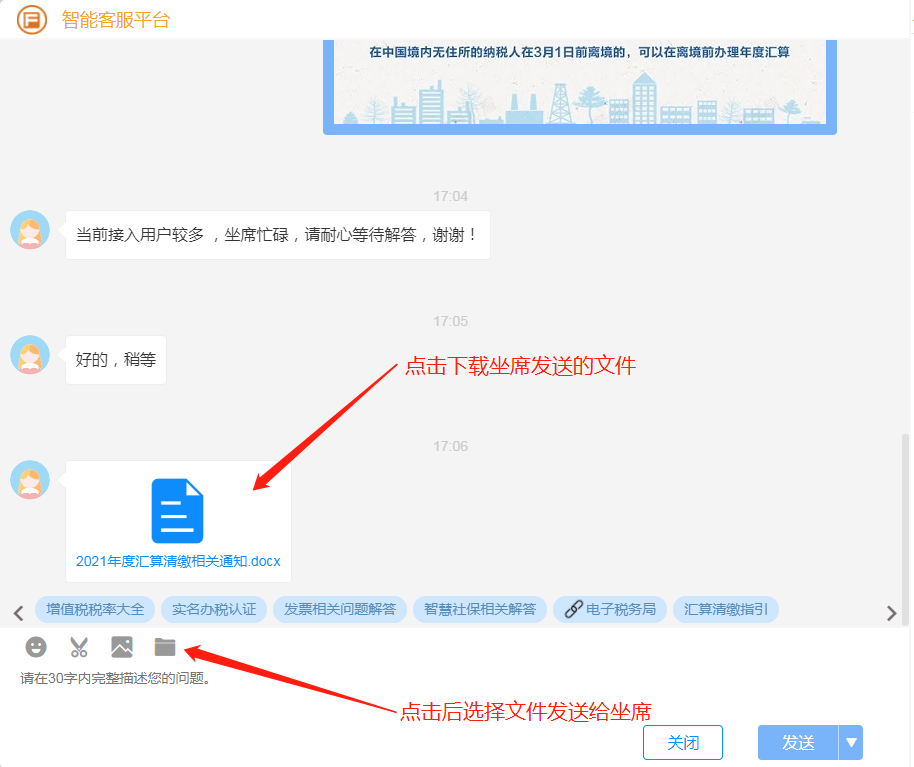Image resolution: width=914 pixels, height=767 pixels.
Task: Open the 电子税务局 quick link
Action: [x=610, y=610]
